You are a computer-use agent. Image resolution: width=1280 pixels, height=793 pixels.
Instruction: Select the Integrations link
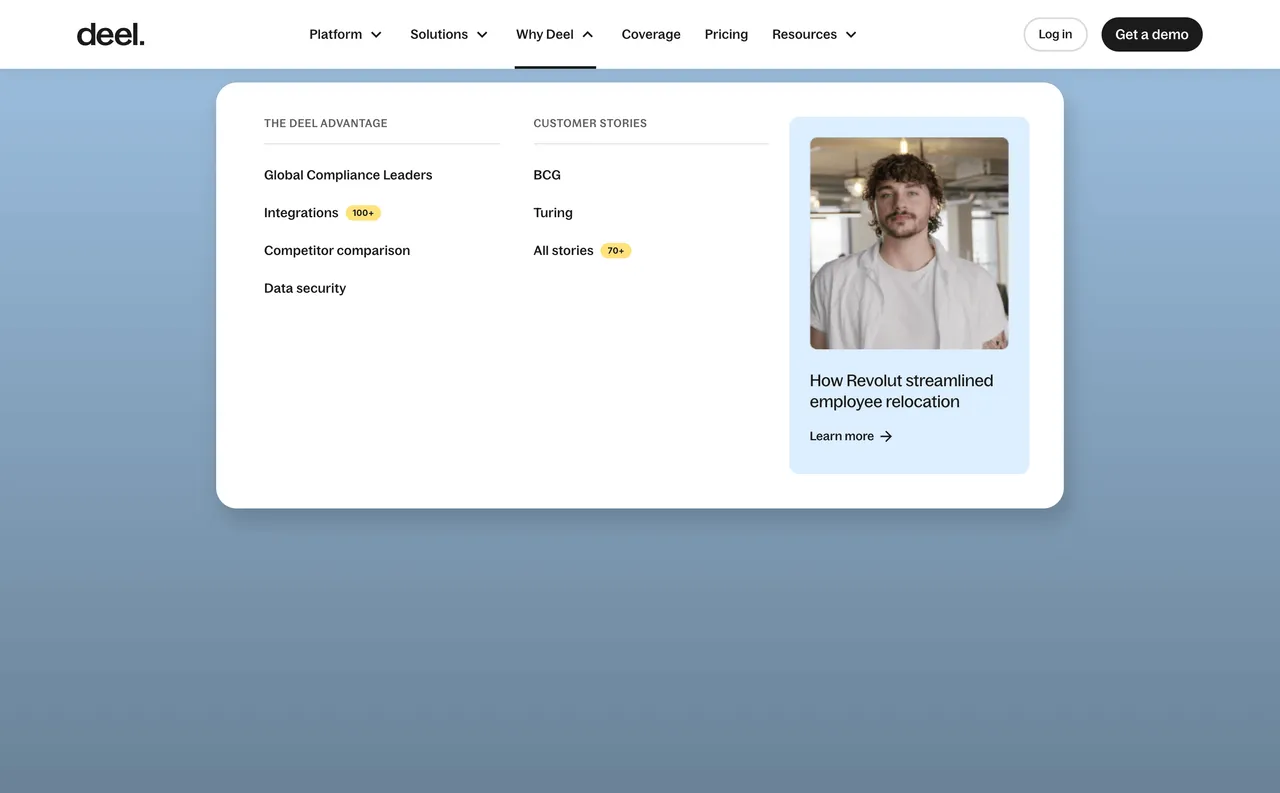pyautogui.click(x=301, y=213)
